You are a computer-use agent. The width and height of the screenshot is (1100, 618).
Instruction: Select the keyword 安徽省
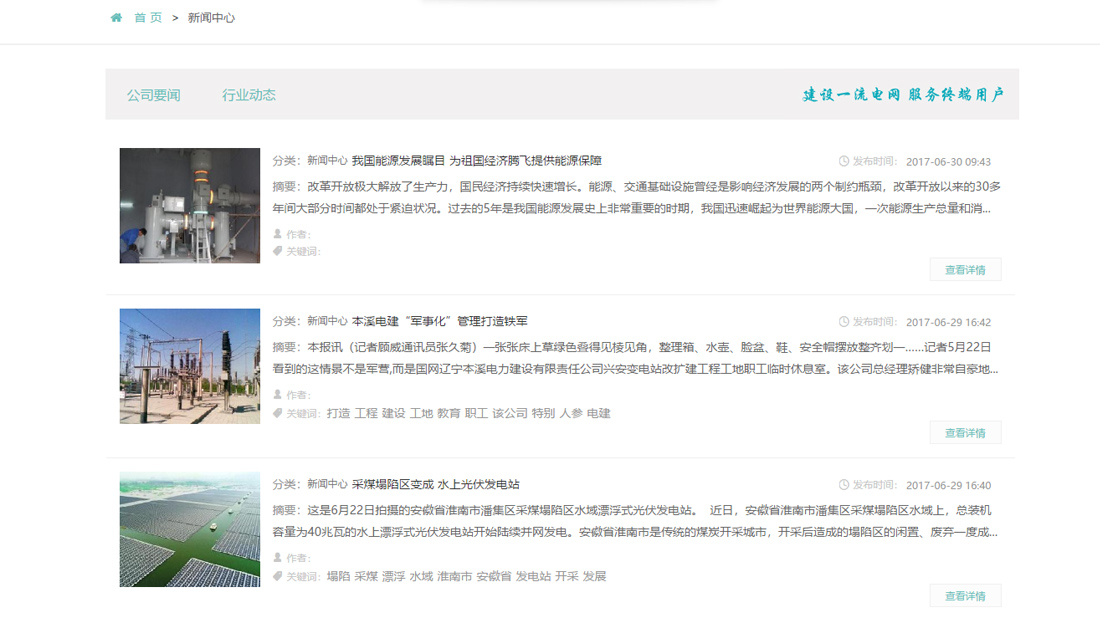pos(494,576)
